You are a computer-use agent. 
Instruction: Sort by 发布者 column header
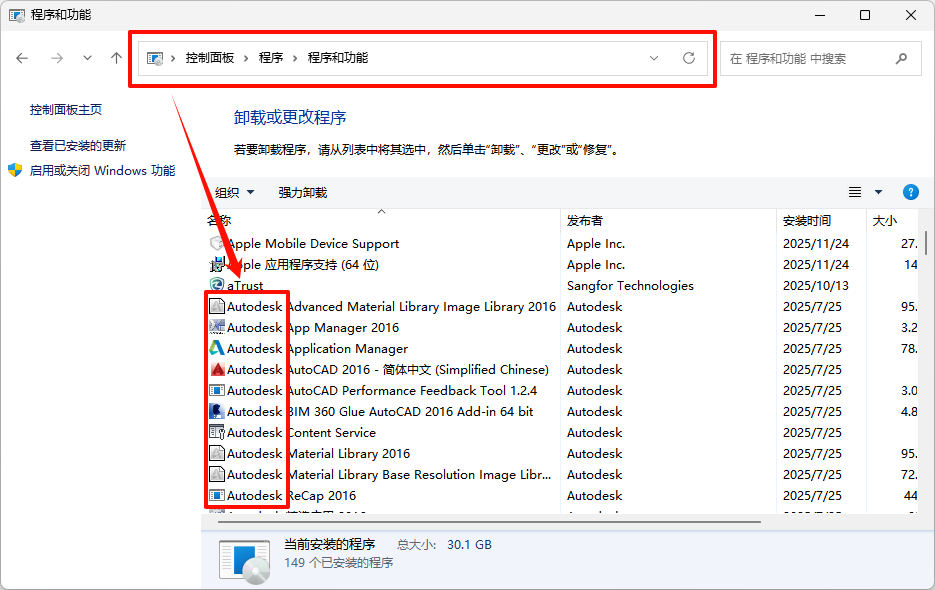(x=585, y=220)
